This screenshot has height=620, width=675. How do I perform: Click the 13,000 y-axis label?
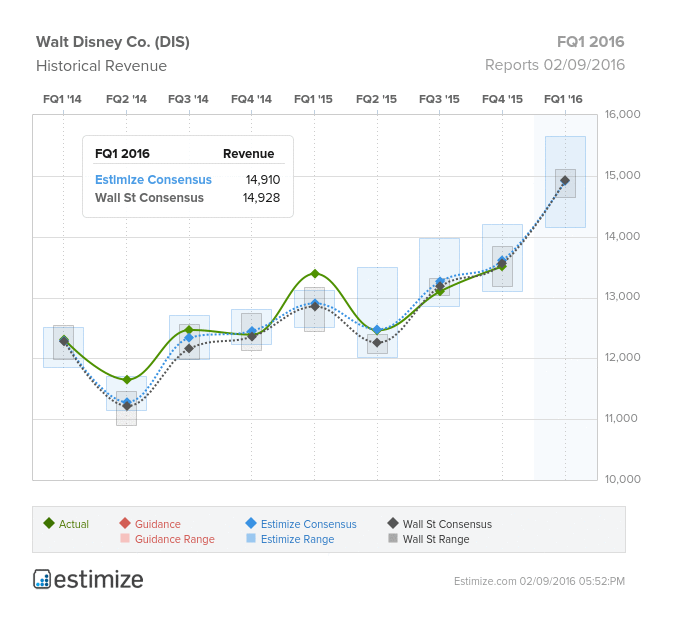[x=622, y=296]
